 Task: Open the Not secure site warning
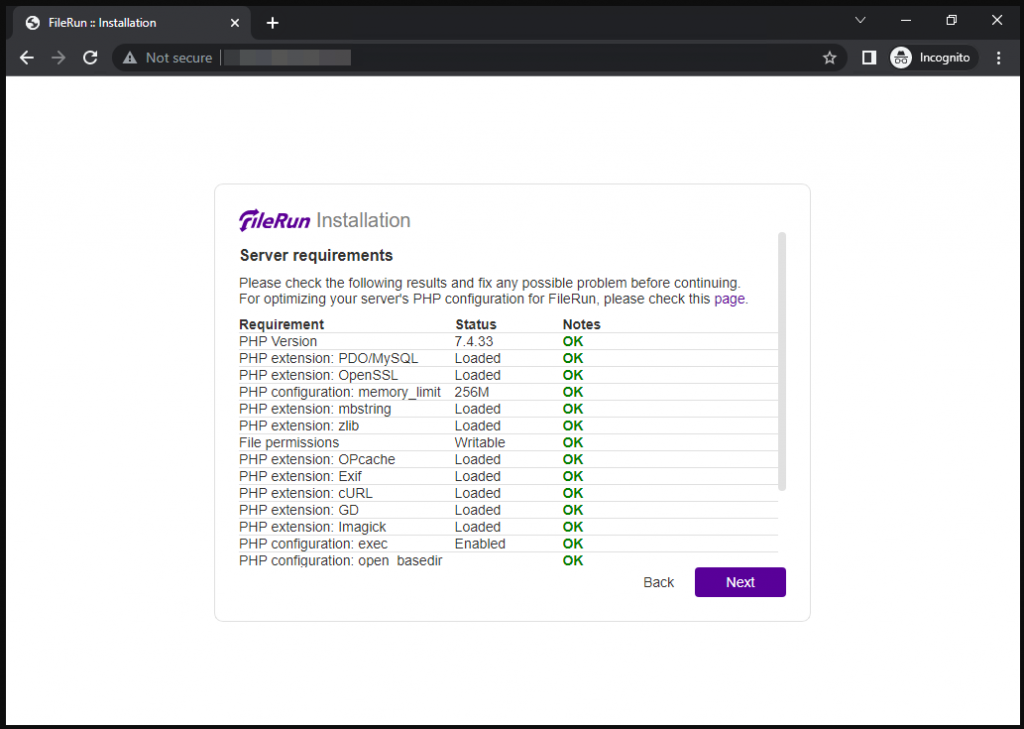(167, 58)
